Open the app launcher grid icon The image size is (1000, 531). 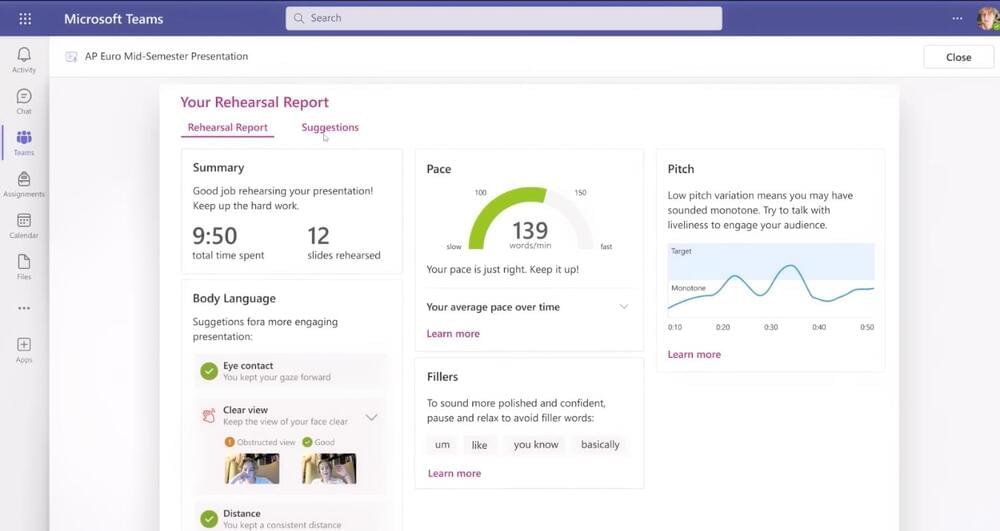pos(25,19)
